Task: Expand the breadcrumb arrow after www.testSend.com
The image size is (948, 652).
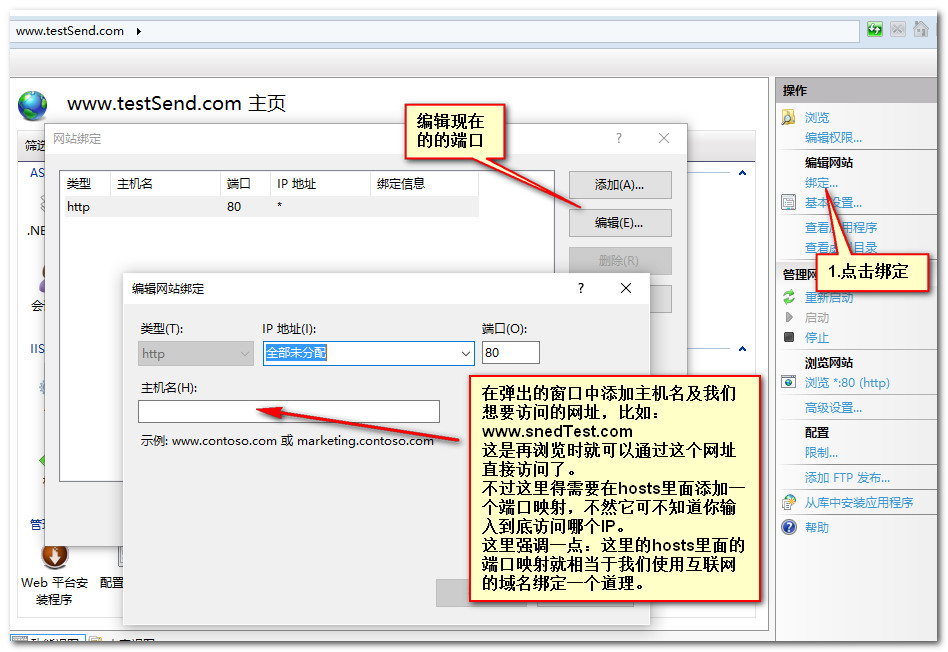Action: [138, 31]
